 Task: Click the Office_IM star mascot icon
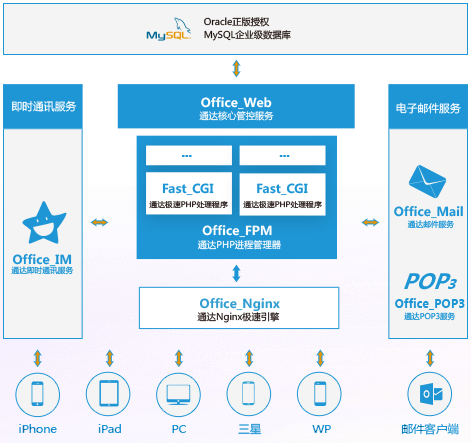[x=44, y=223]
